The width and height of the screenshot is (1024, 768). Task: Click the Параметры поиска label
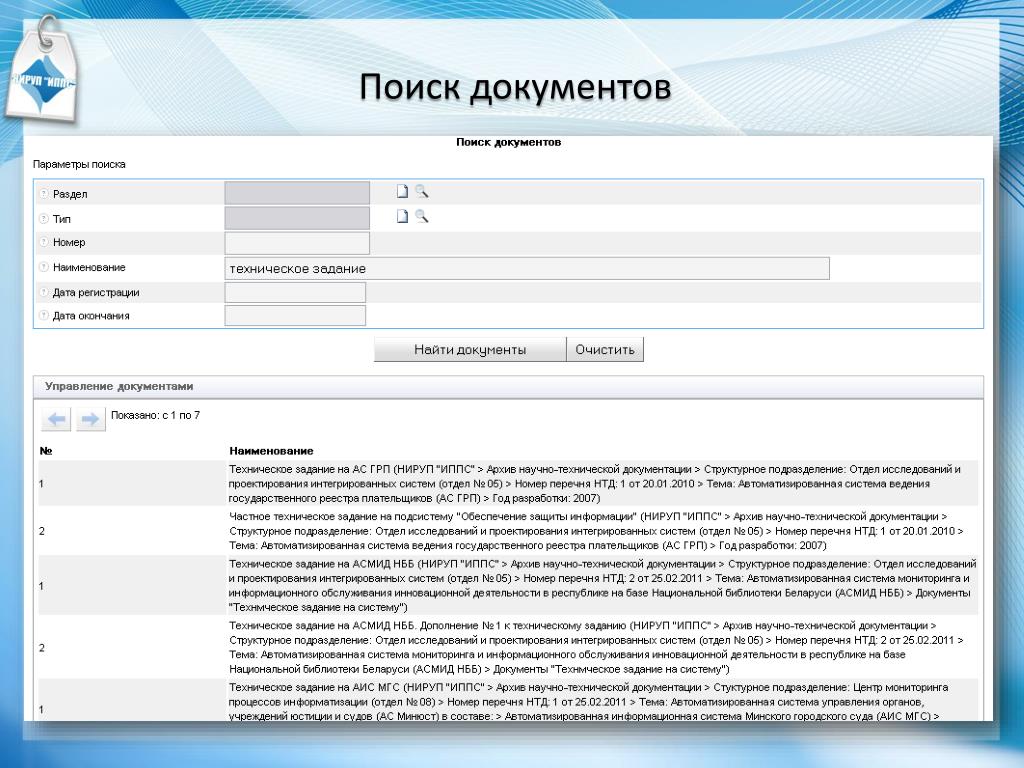(x=79, y=165)
